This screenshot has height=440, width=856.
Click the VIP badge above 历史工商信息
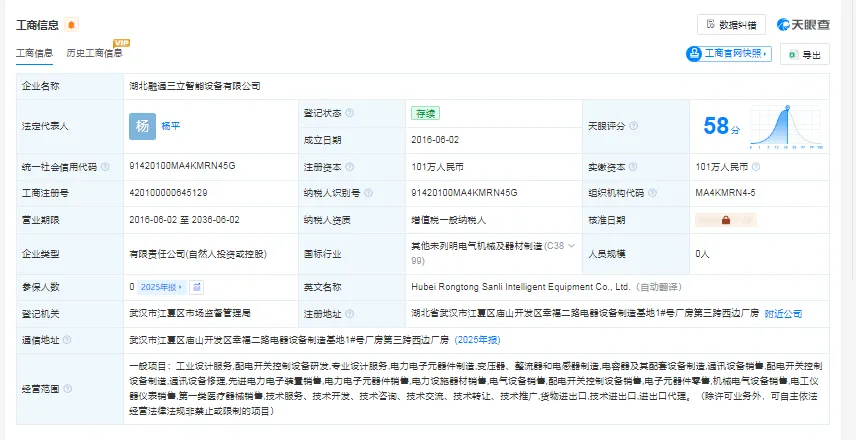click(x=121, y=43)
